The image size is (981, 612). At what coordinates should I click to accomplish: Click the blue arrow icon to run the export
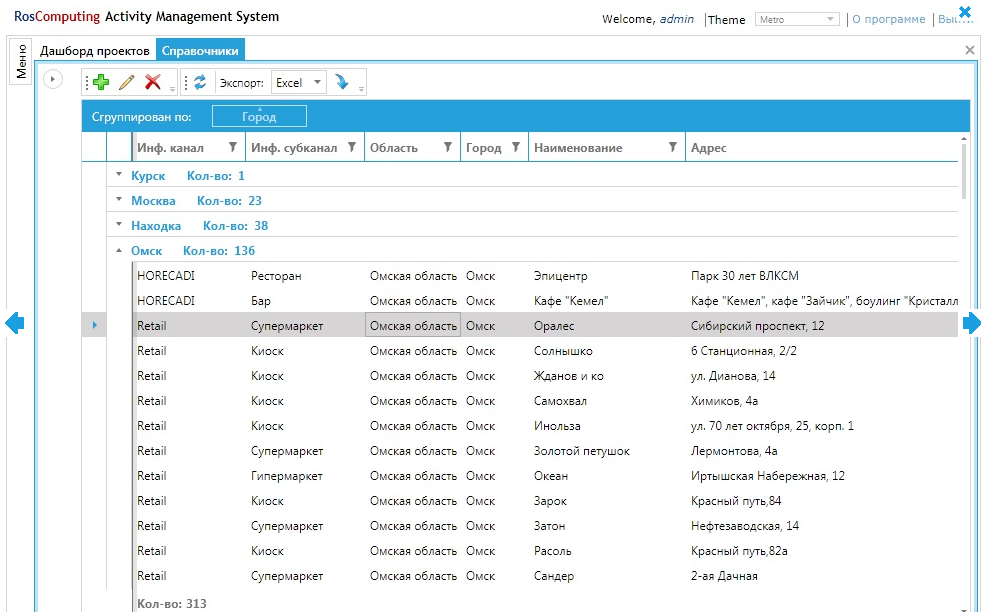coord(344,83)
